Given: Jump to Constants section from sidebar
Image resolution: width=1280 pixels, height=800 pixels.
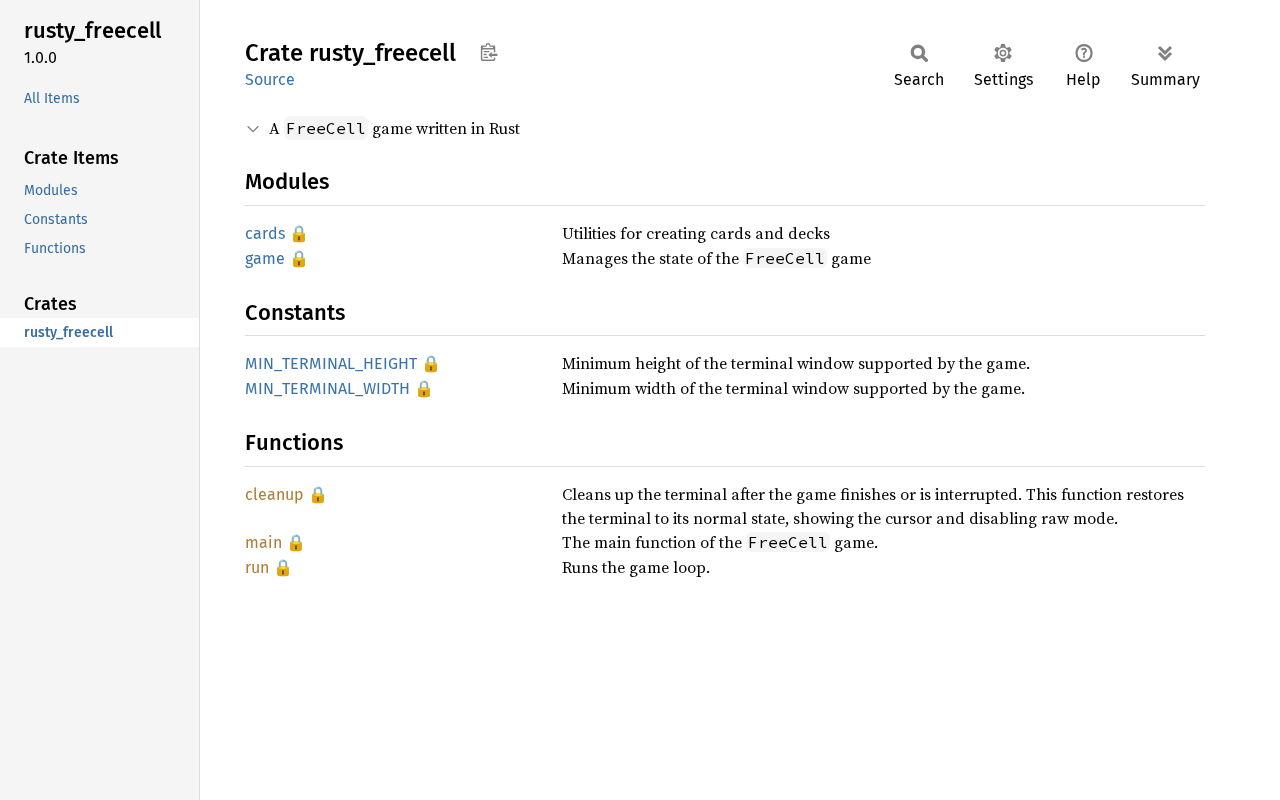Looking at the screenshot, I should pyautogui.click(x=56, y=219).
